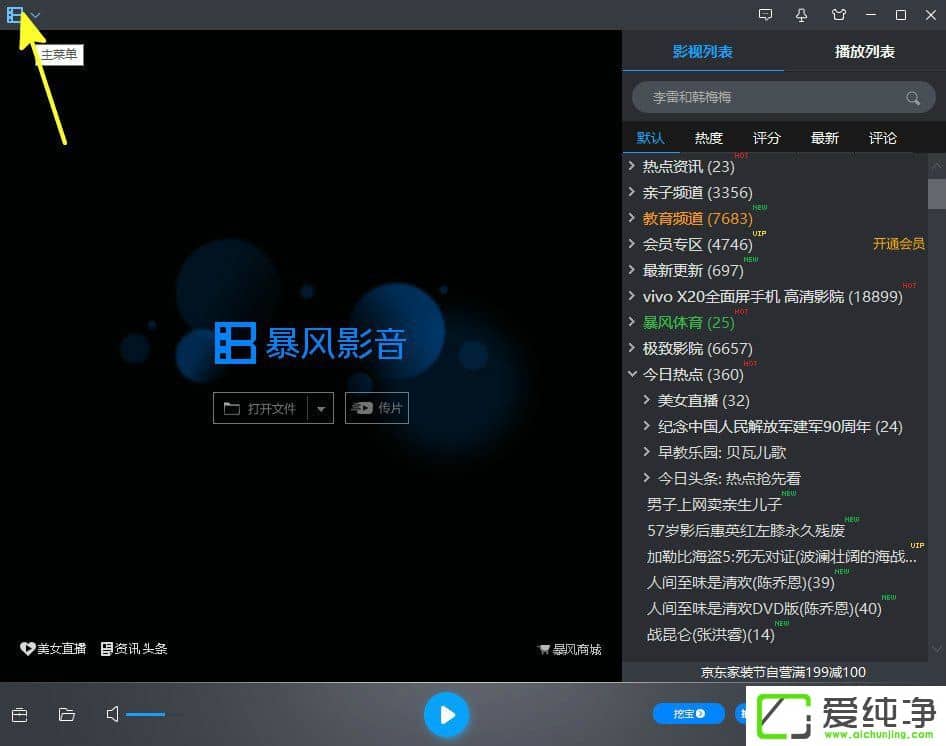Click the 开通会员 link
This screenshot has height=746, width=946.
click(x=898, y=244)
